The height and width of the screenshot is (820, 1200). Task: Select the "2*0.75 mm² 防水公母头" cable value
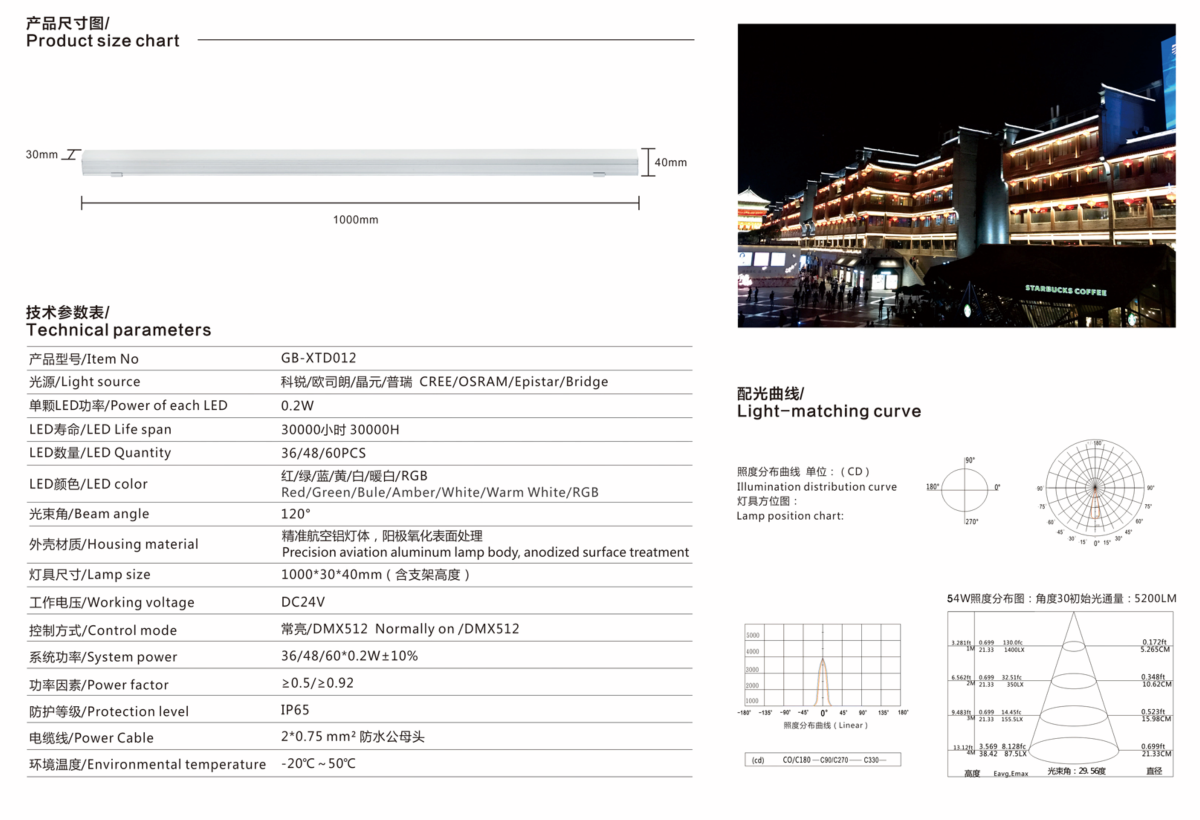(353, 737)
